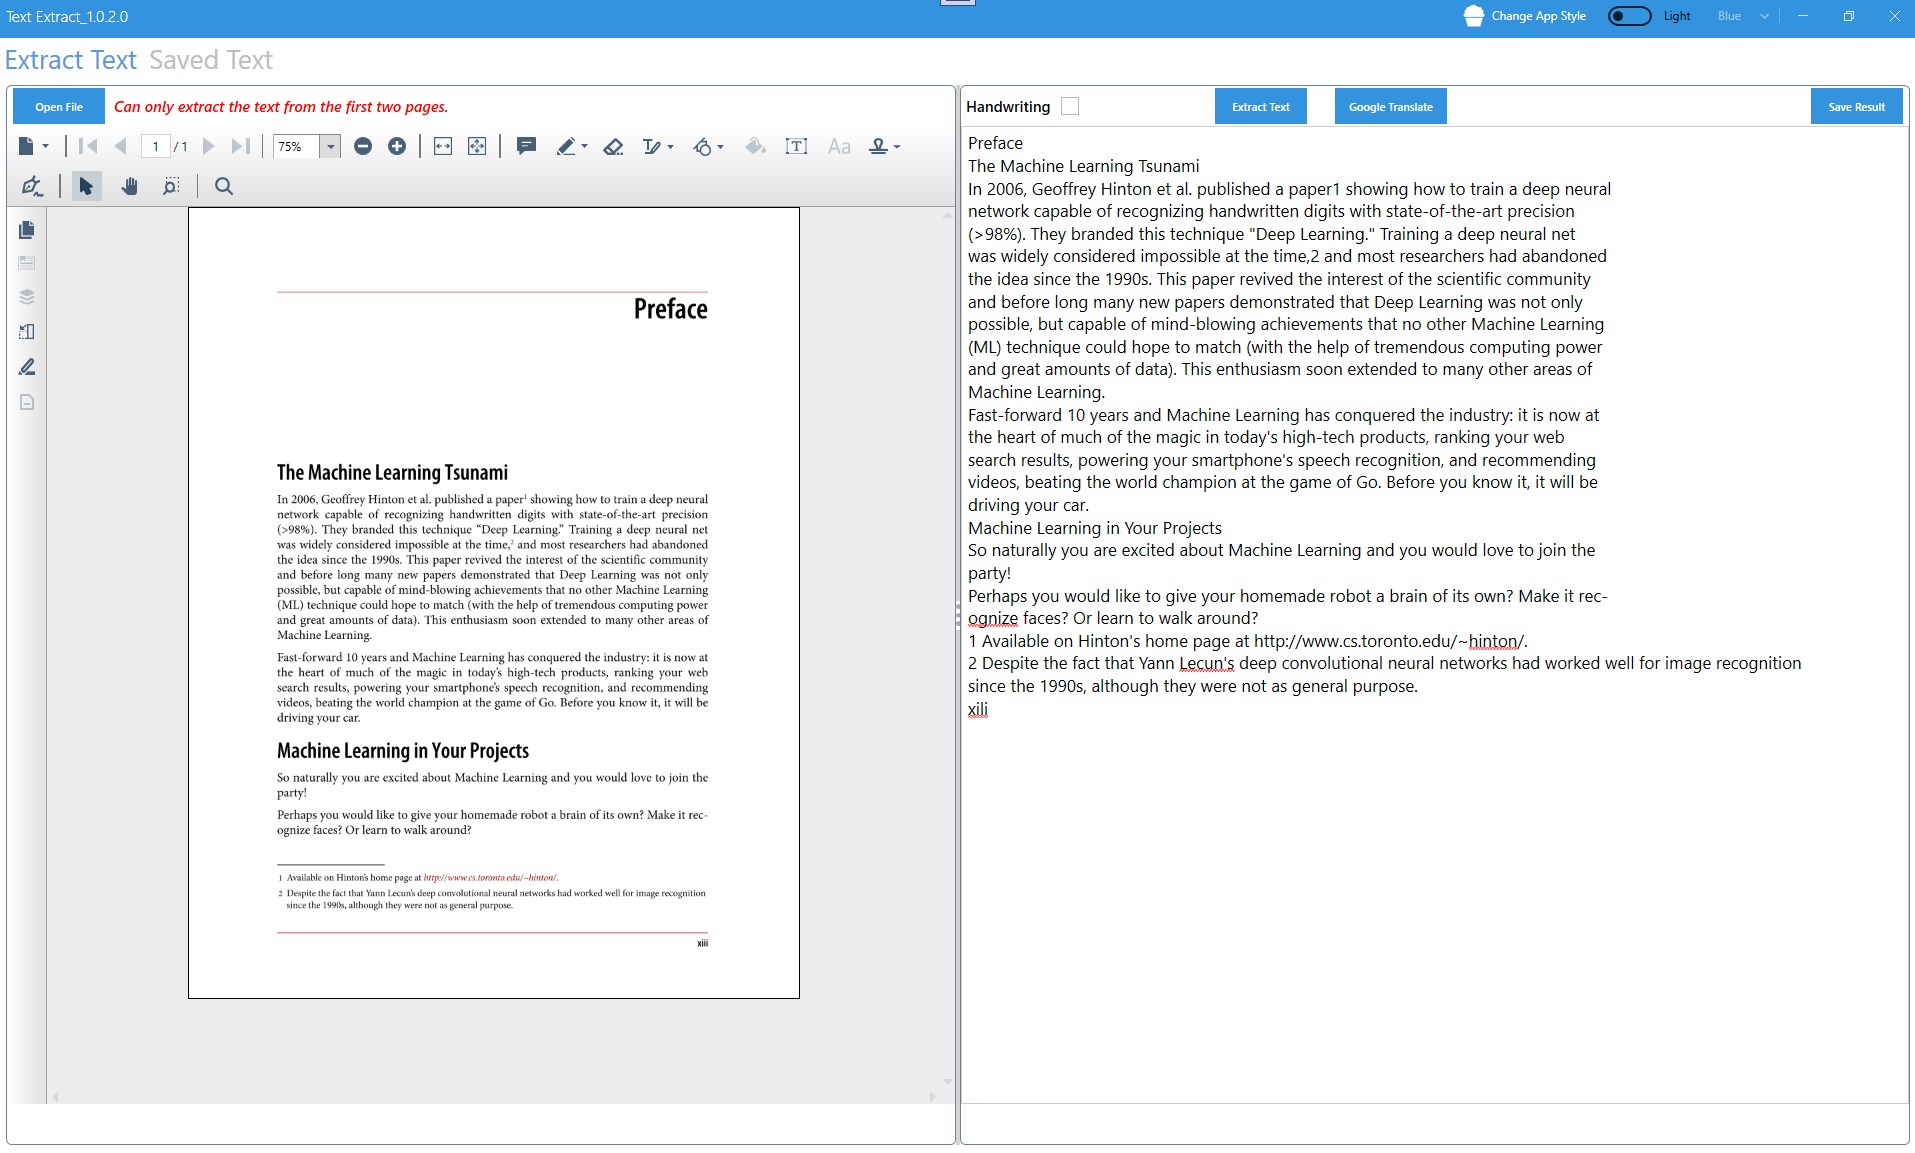Image resolution: width=1915 pixels, height=1153 pixels.
Task: Expand the highlighter tool dropdown arrow
Action: tap(584, 147)
